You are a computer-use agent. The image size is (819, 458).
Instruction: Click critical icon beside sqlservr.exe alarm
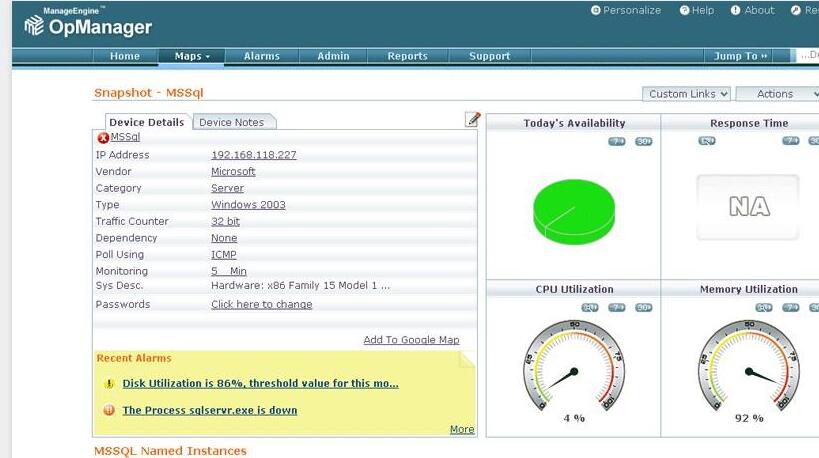[x=109, y=410]
